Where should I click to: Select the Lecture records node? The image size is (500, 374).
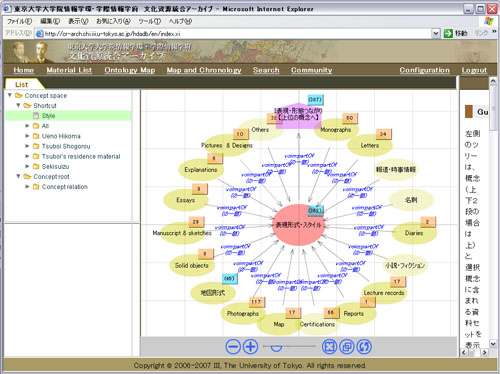(x=384, y=293)
